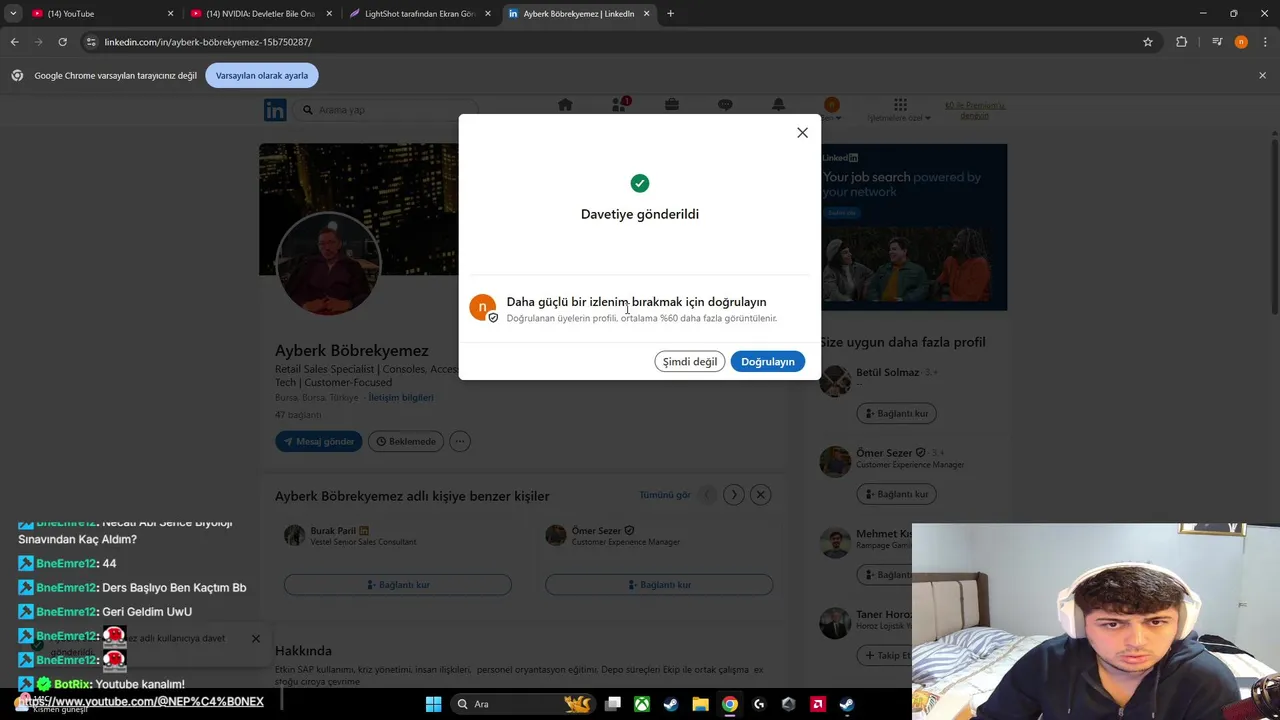Open LinkedIn Home icon
The height and width of the screenshot is (720, 1280).
click(x=565, y=106)
